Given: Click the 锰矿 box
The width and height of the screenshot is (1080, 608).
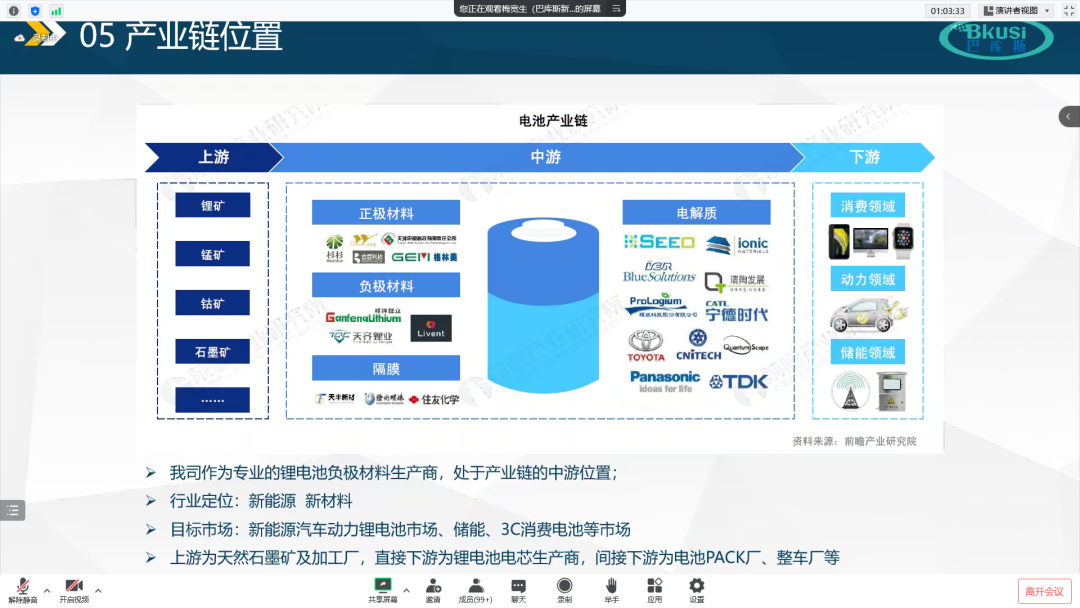Looking at the screenshot, I should coord(212,254).
